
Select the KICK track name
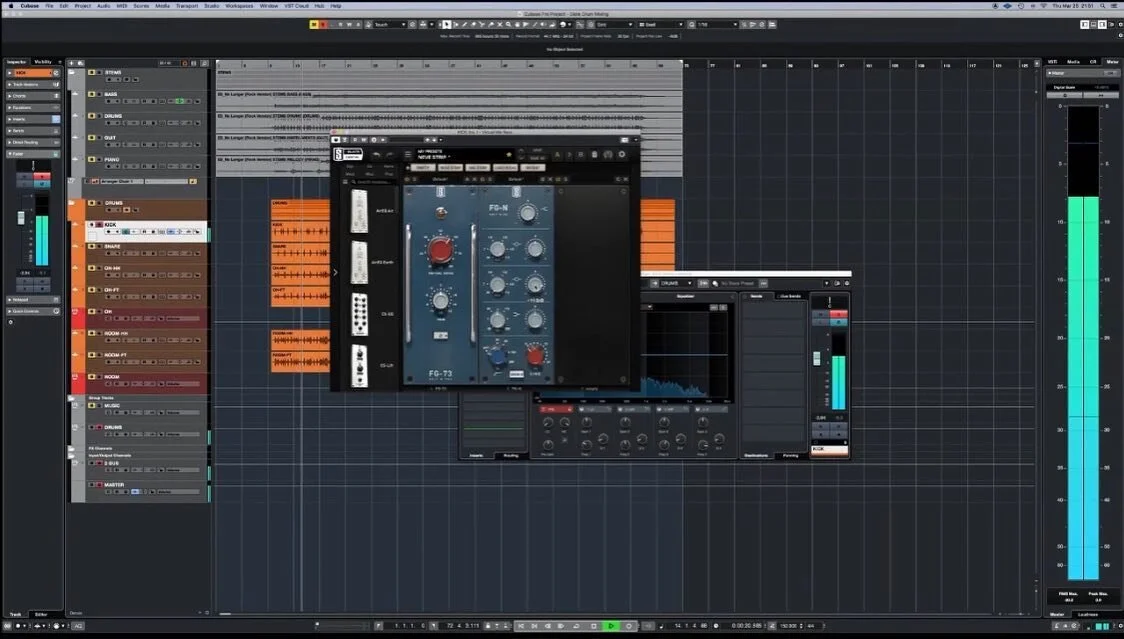110,224
